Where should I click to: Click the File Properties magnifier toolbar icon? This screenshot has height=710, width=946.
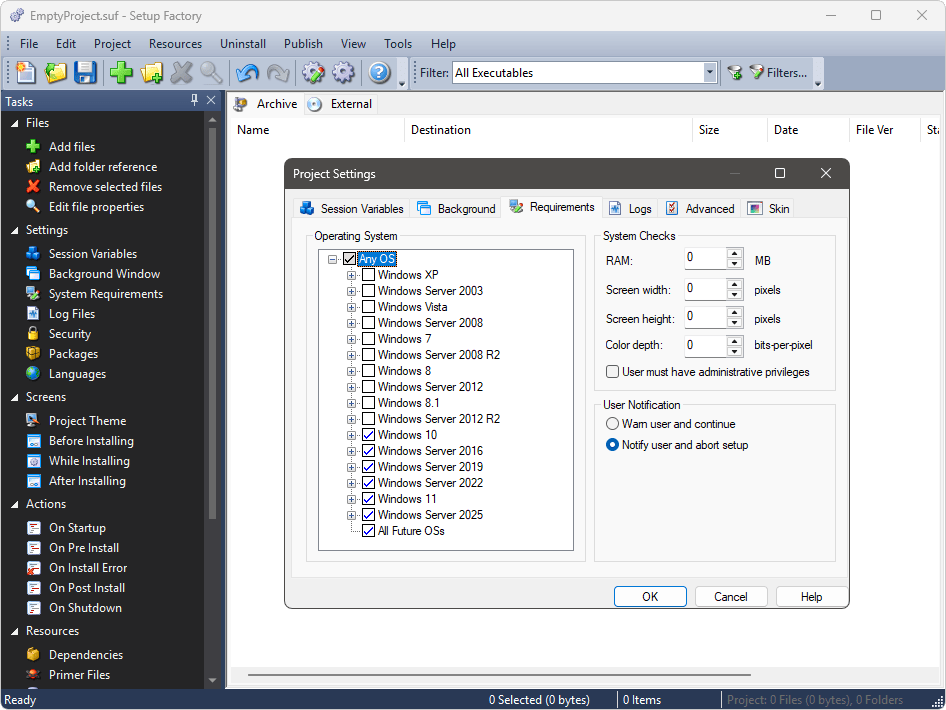point(211,72)
